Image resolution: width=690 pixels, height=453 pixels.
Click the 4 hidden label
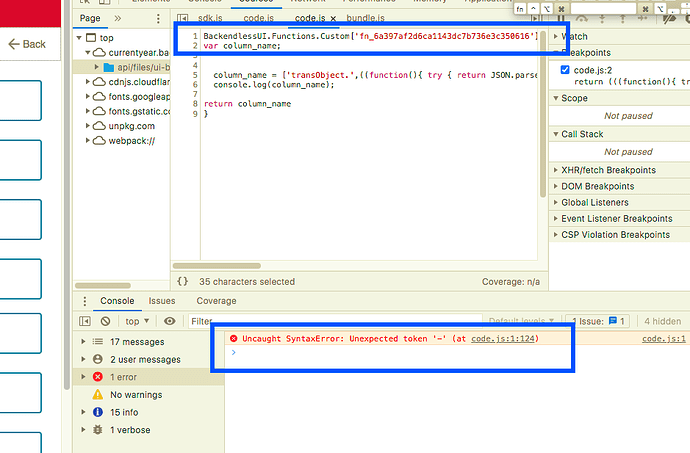[x=662, y=321]
